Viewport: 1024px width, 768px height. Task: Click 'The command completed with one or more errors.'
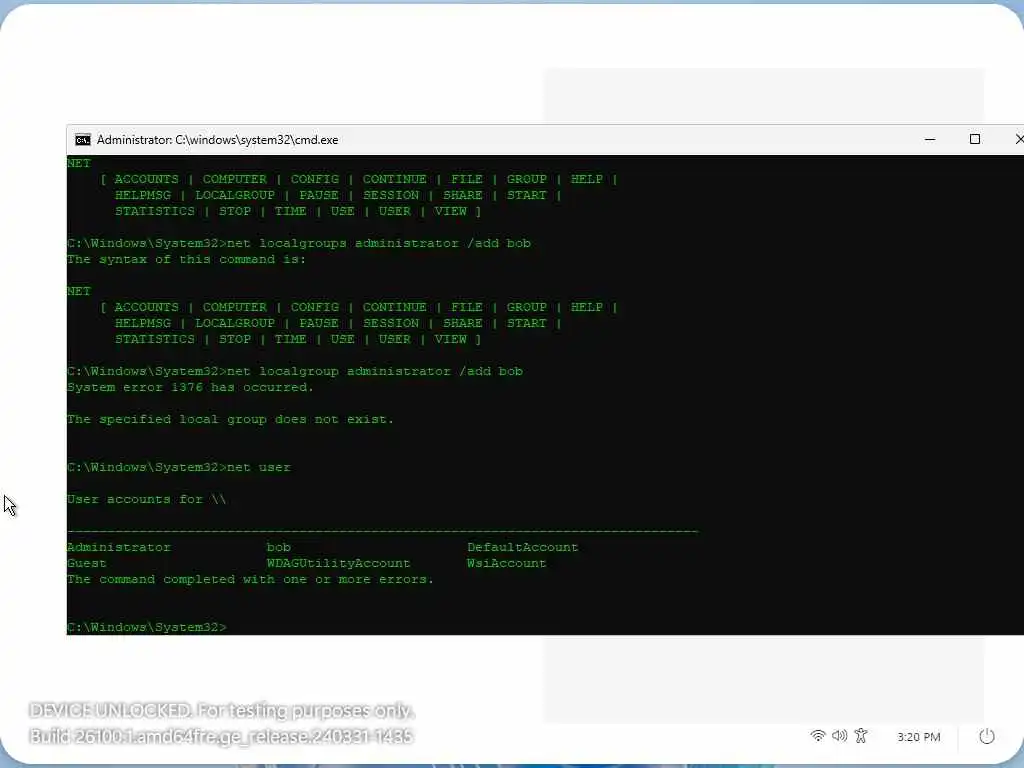pos(250,579)
